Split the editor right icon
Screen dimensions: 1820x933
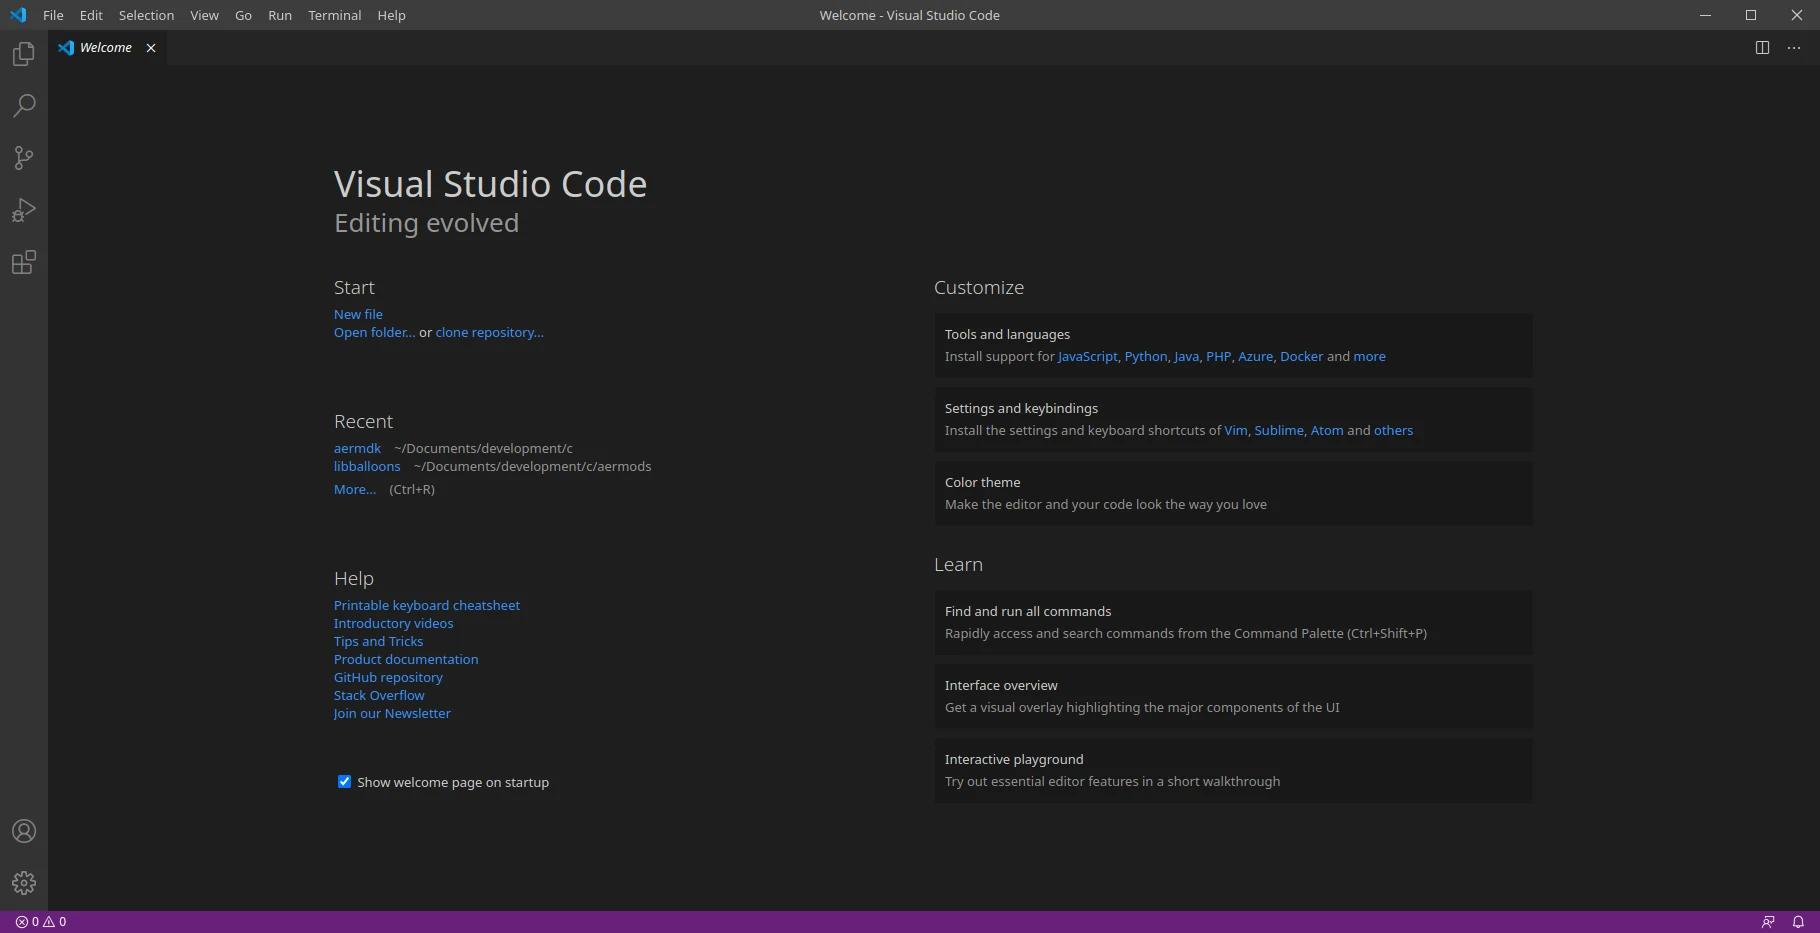[1762, 48]
